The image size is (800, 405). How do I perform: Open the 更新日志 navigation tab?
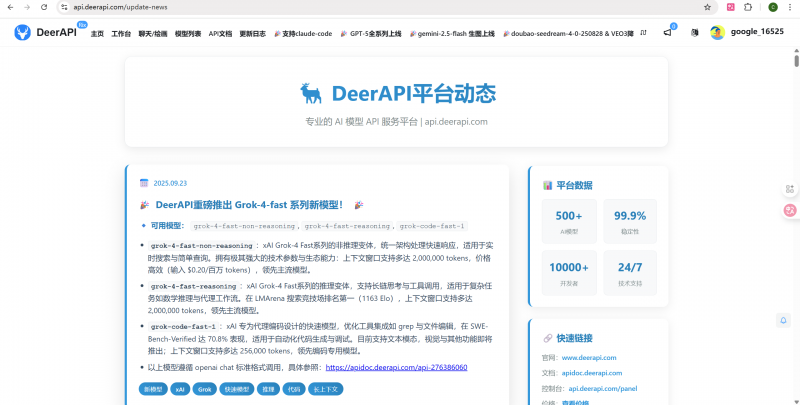coord(252,33)
